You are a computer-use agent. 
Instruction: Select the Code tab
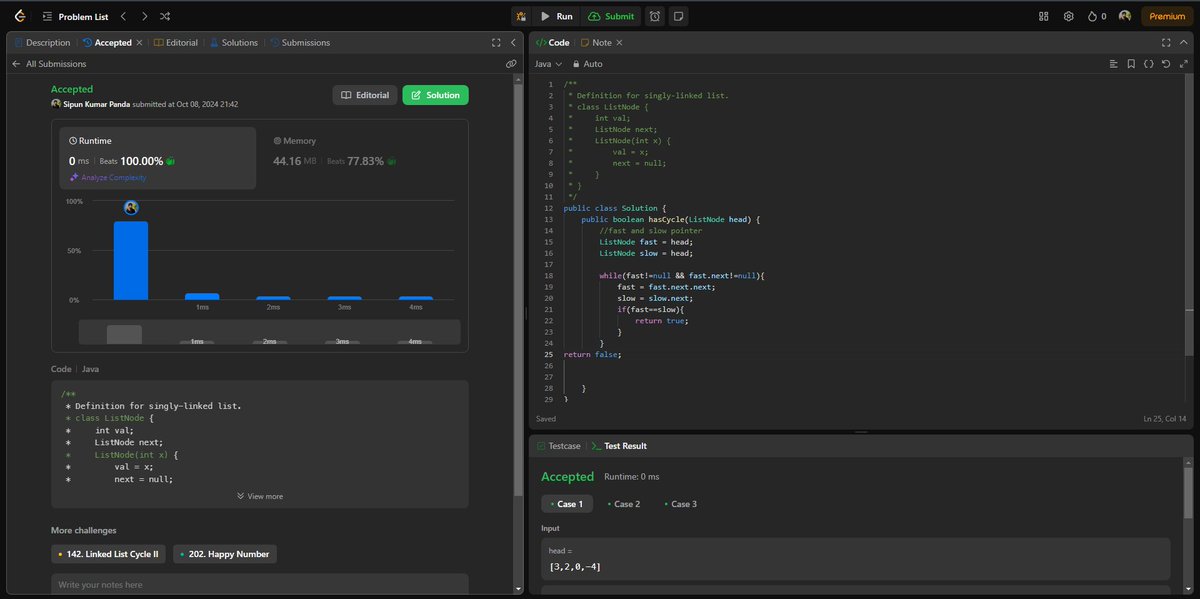[552, 43]
